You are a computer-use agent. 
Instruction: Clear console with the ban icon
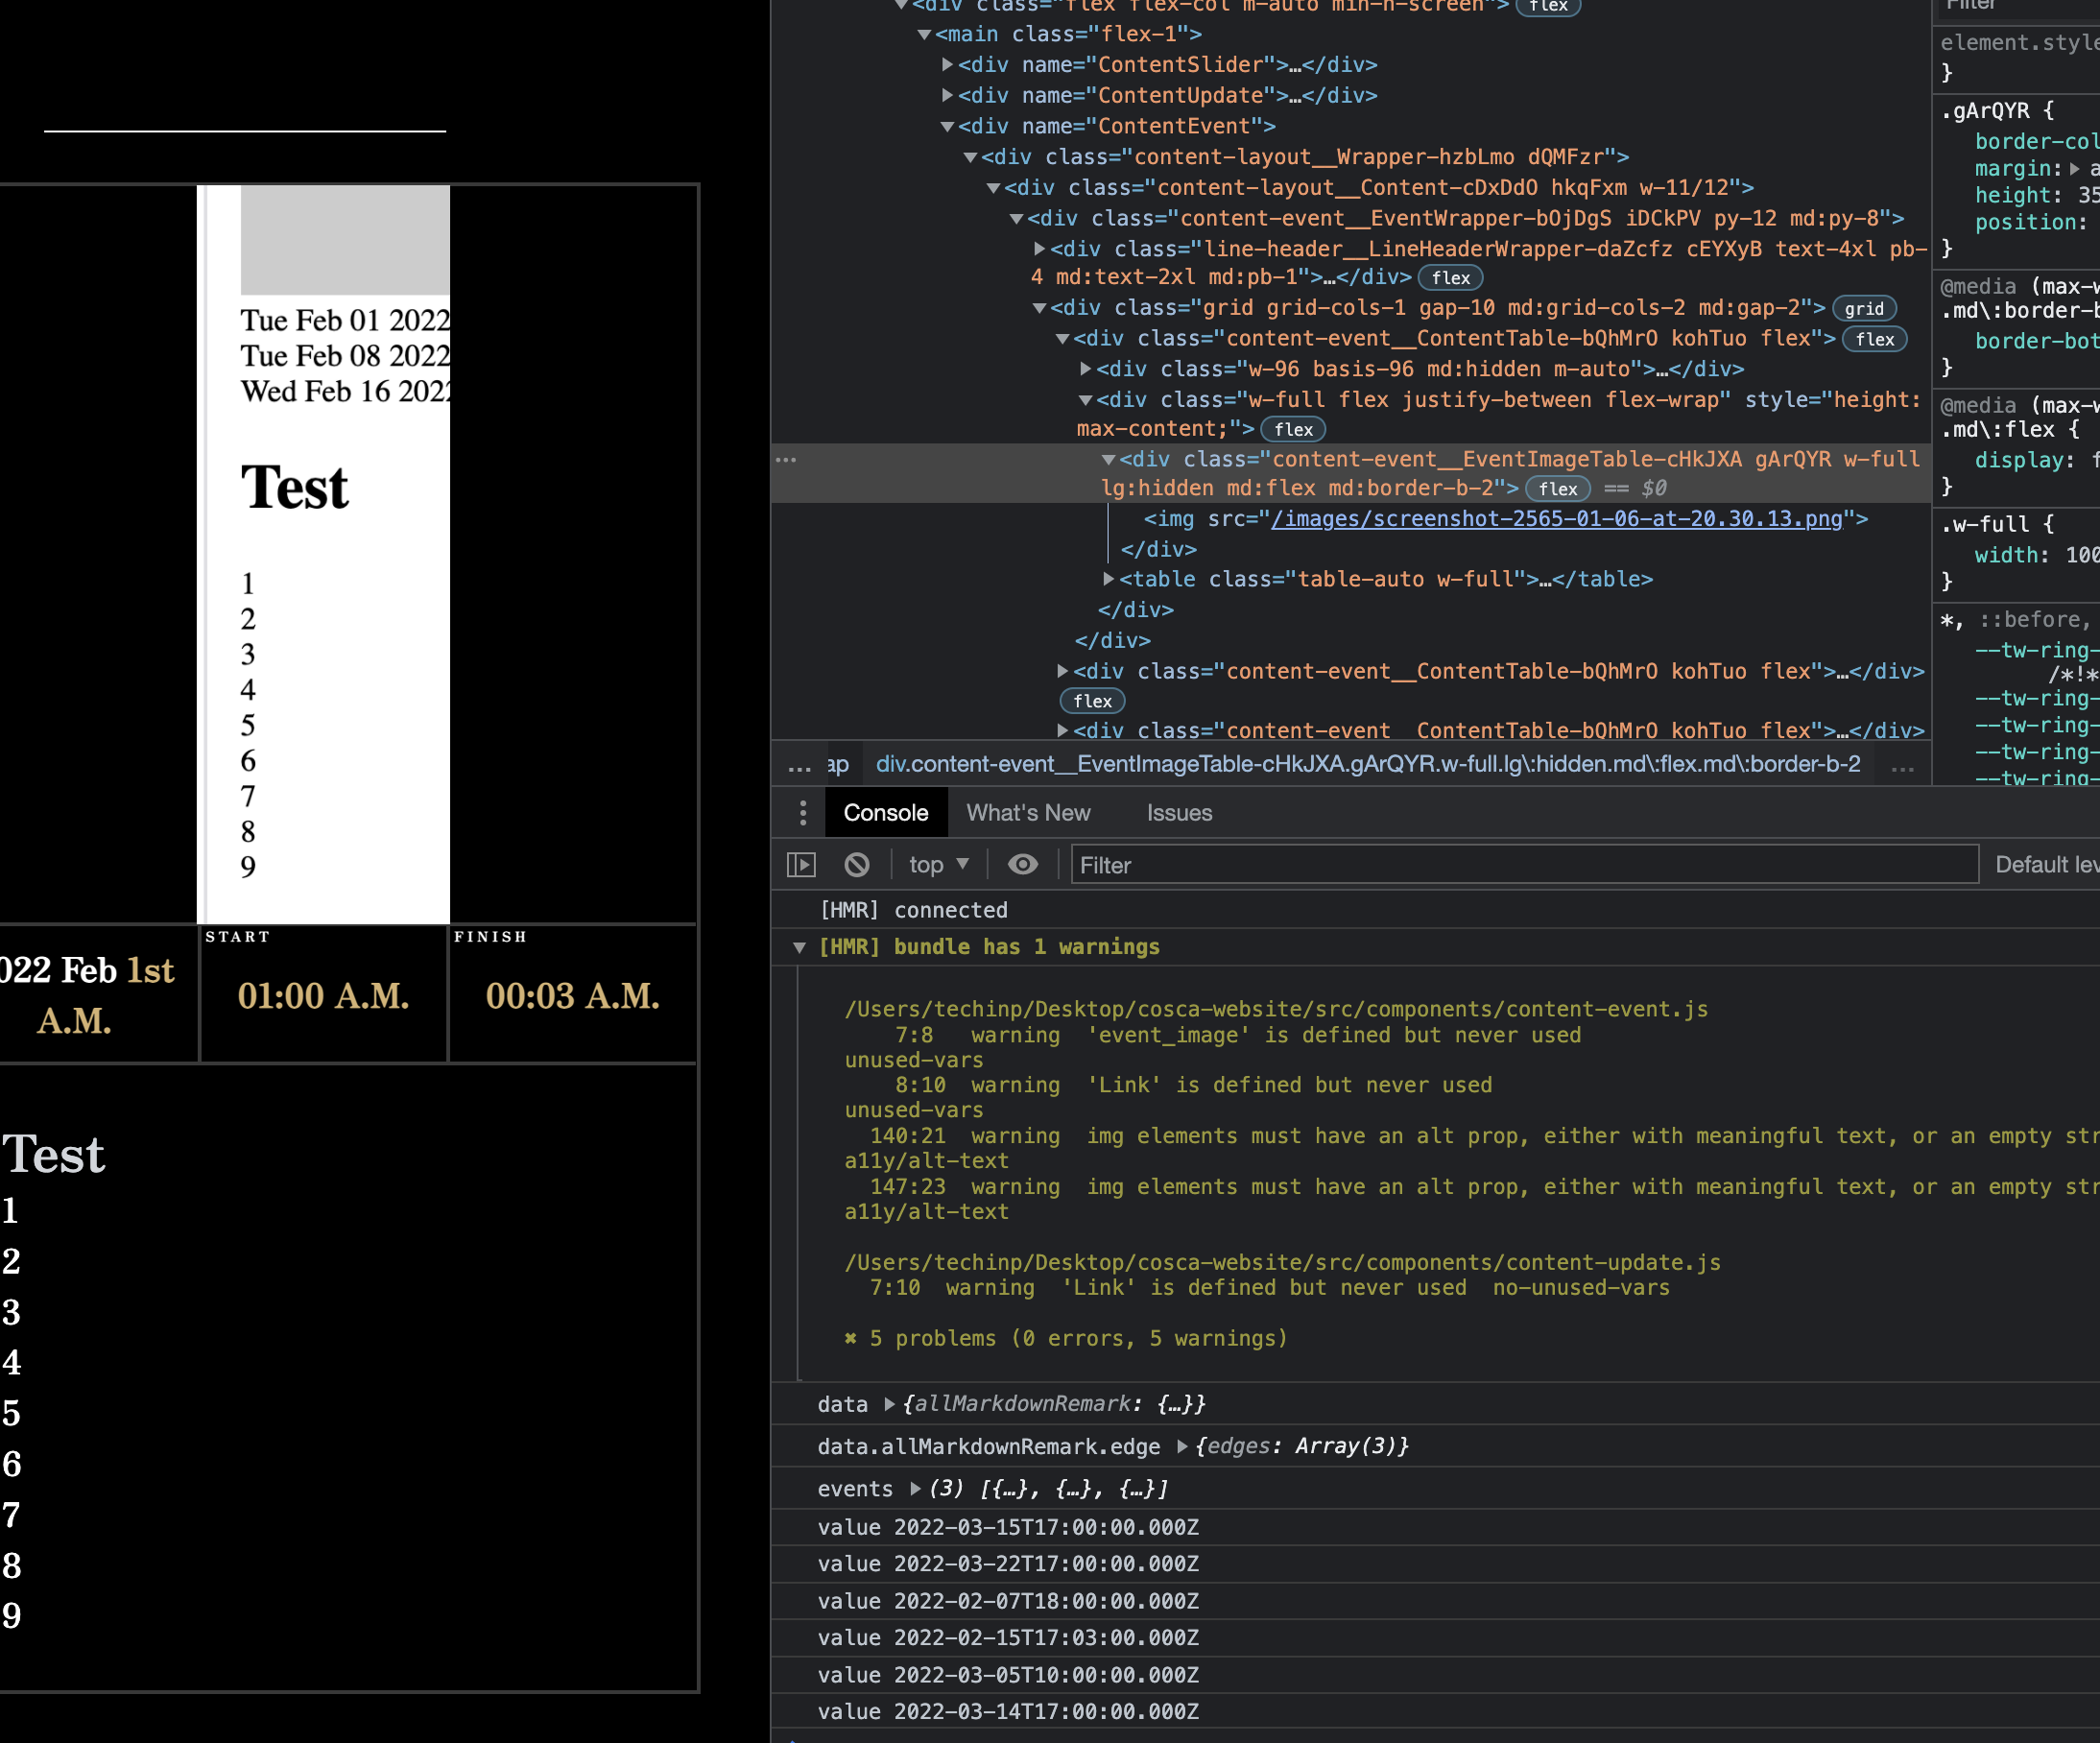tap(857, 865)
